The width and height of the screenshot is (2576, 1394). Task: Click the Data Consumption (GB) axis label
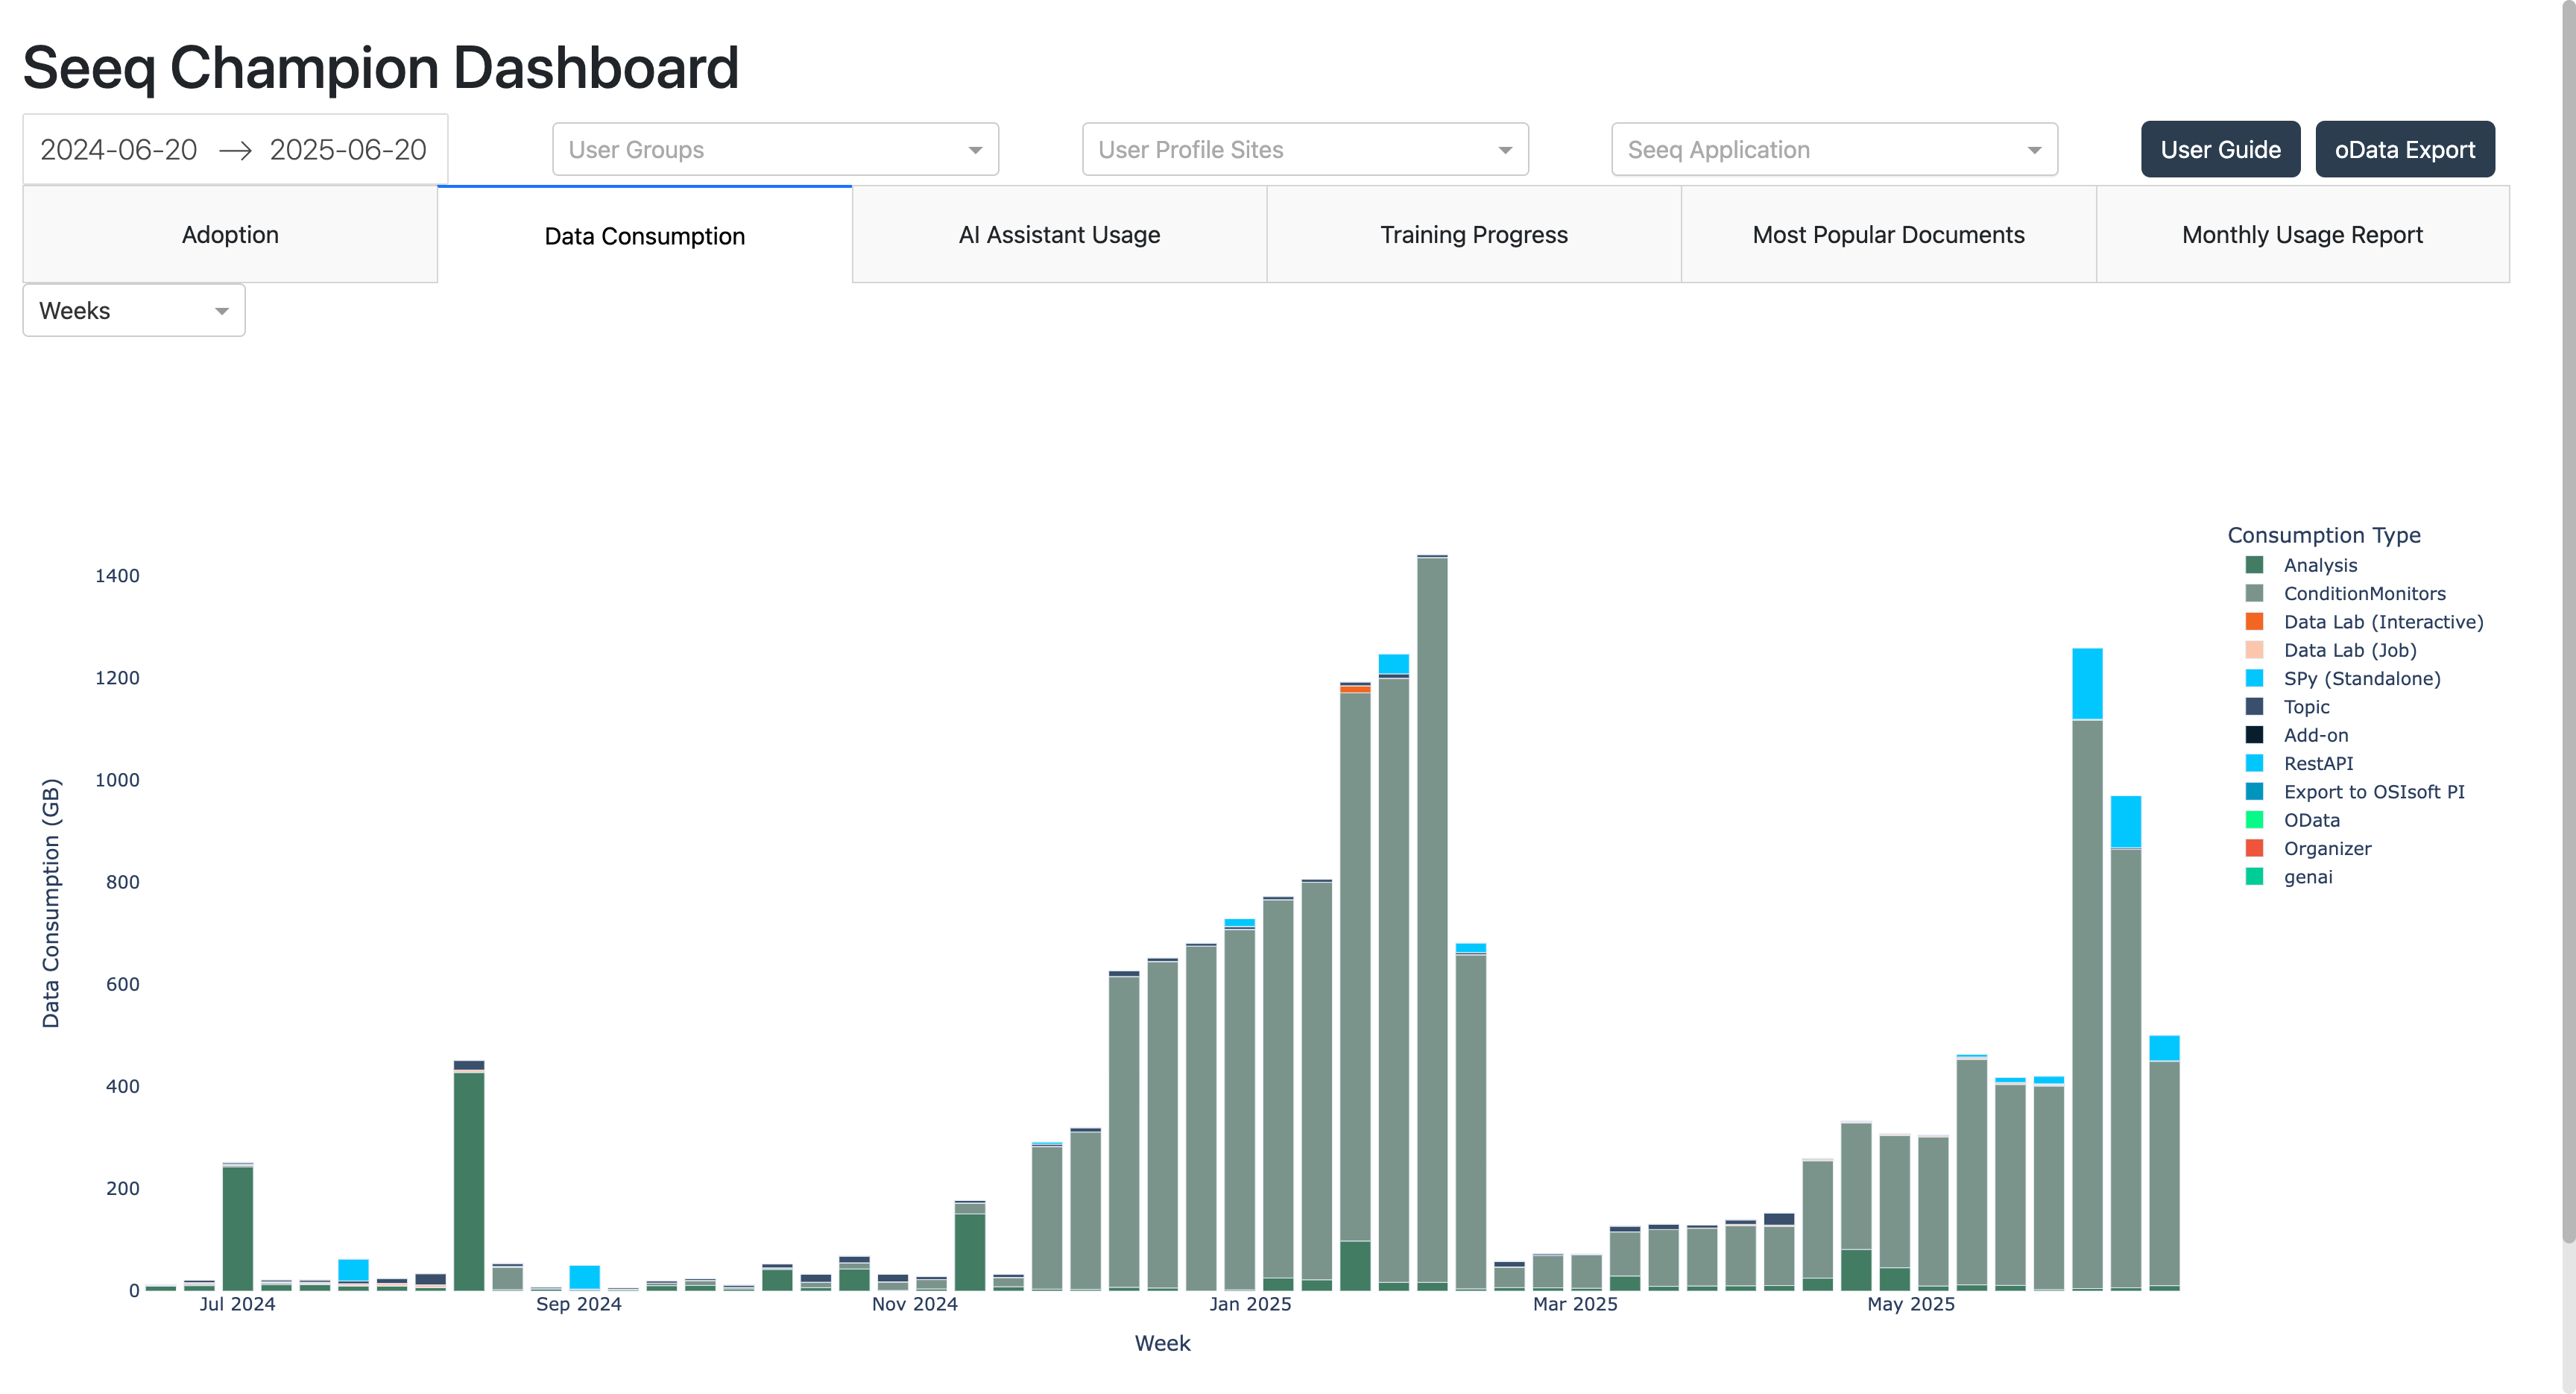coord(51,903)
